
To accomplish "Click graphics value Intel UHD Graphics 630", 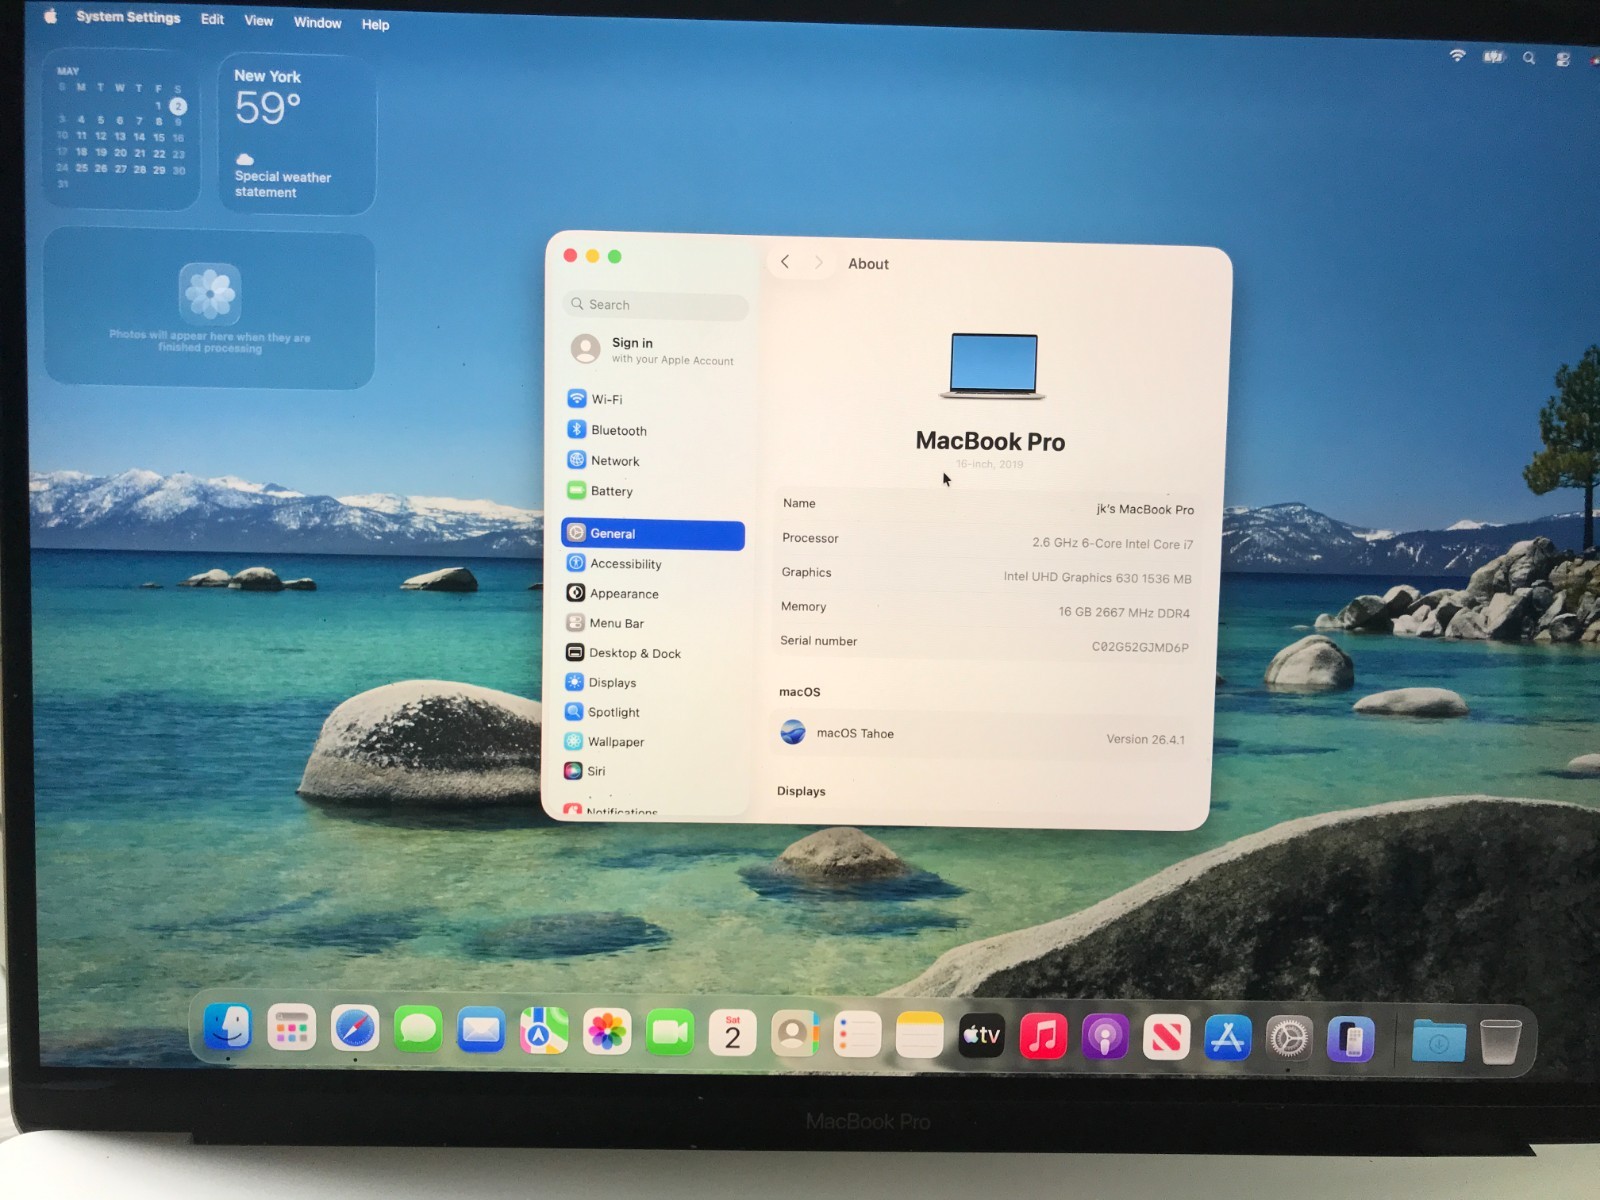I will (x=1097, y=577).
